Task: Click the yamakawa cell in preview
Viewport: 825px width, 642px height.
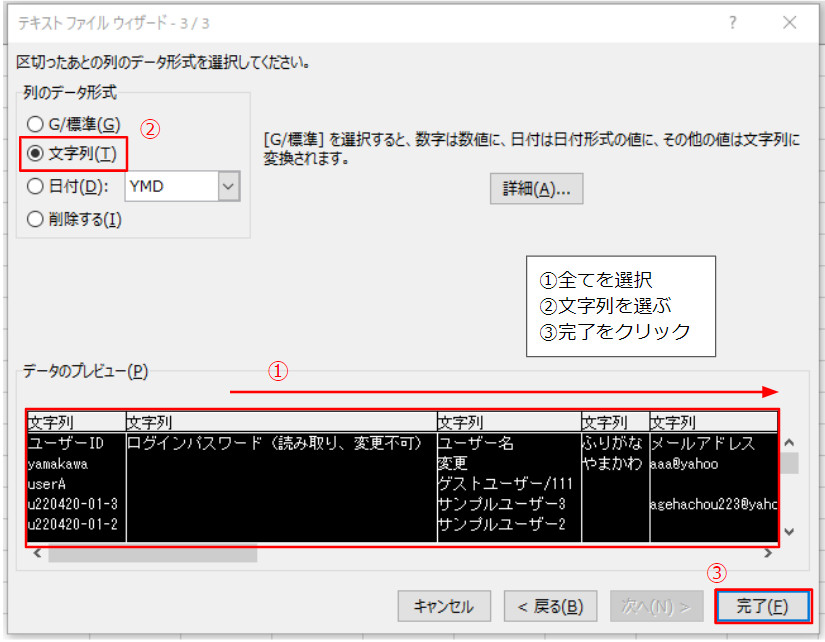Action: pyautogui.click(x=58, y=464)
